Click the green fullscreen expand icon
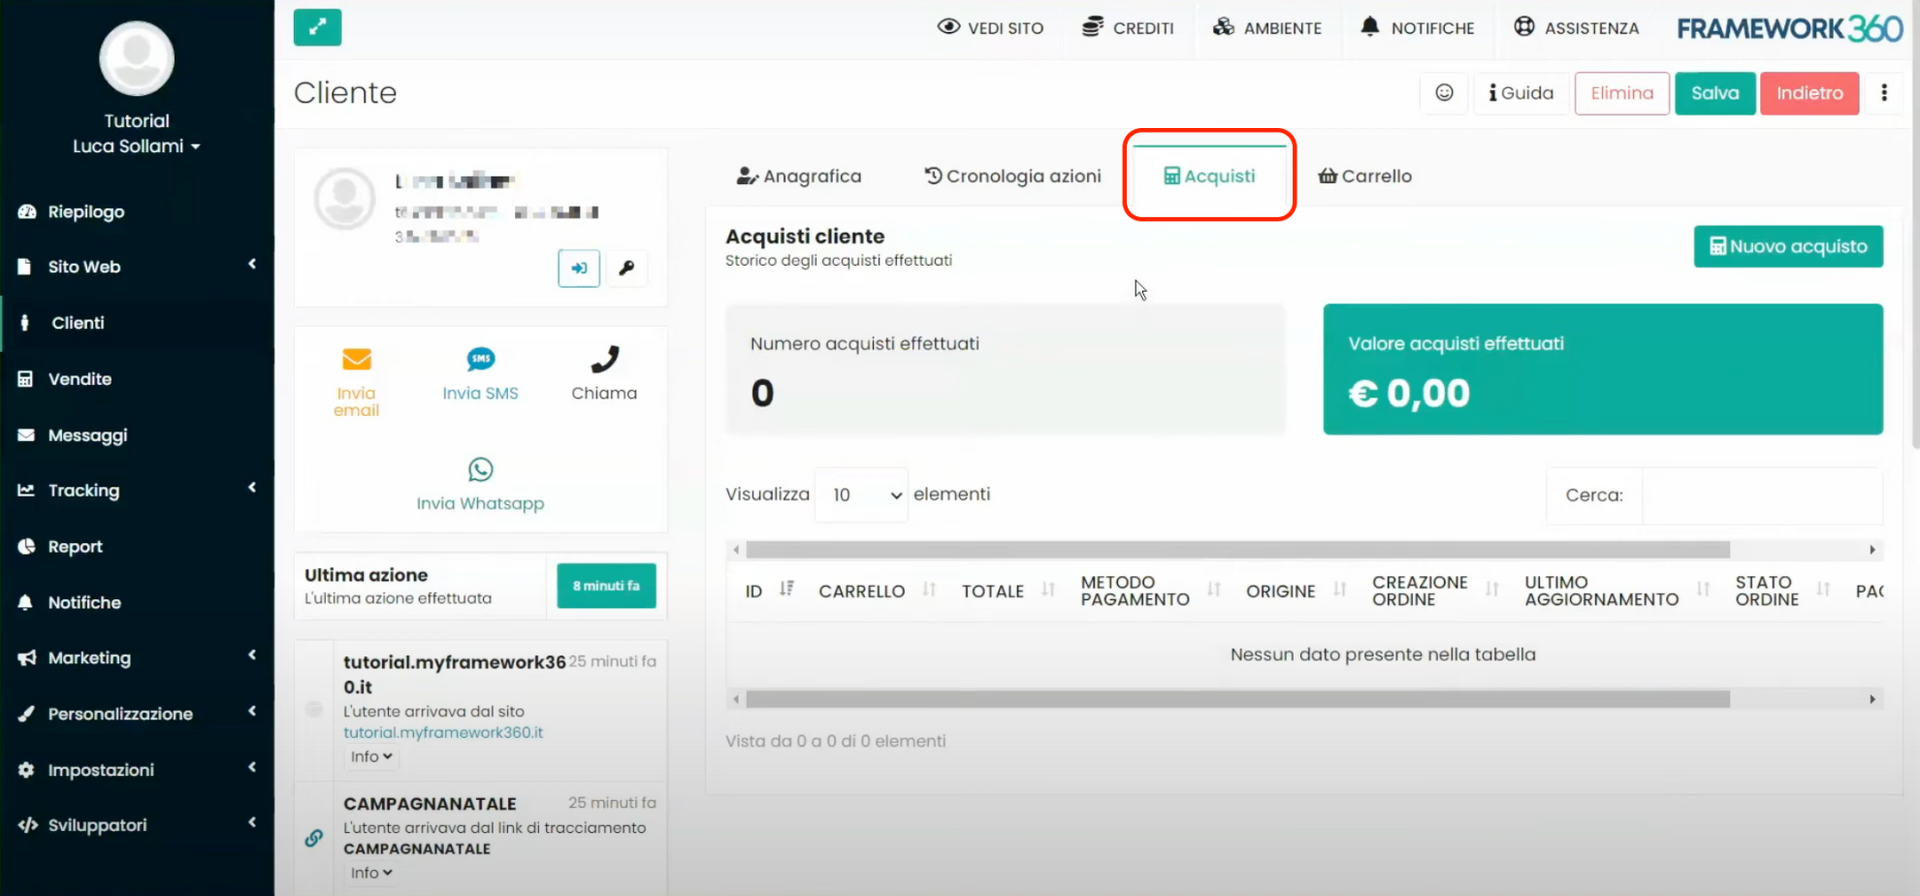The image size is (1920, 896). [x=317, y=28]
